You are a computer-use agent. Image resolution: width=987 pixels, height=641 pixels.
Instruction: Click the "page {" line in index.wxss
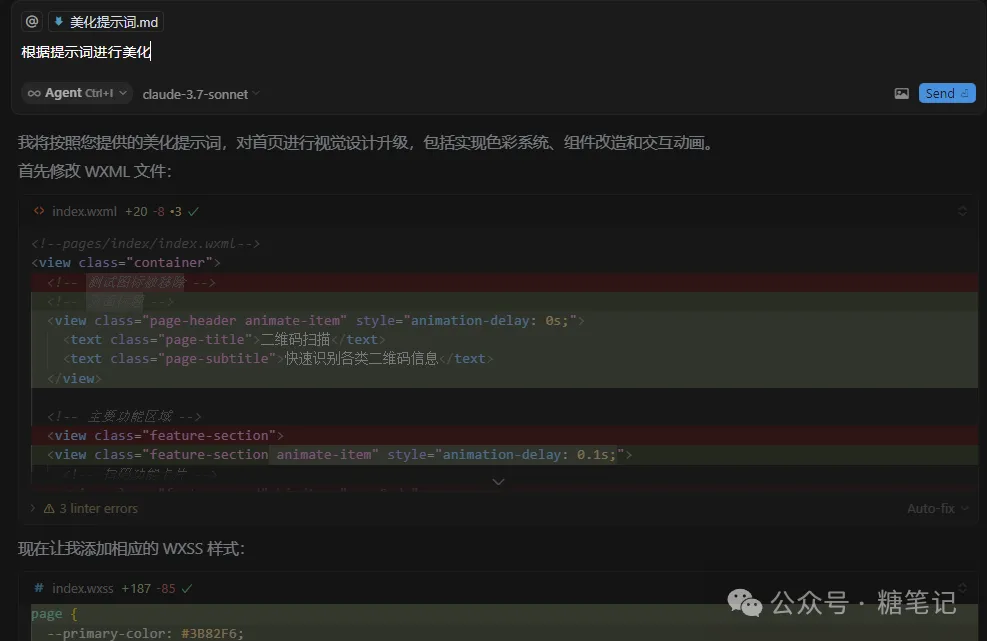(x=54, y=614)
